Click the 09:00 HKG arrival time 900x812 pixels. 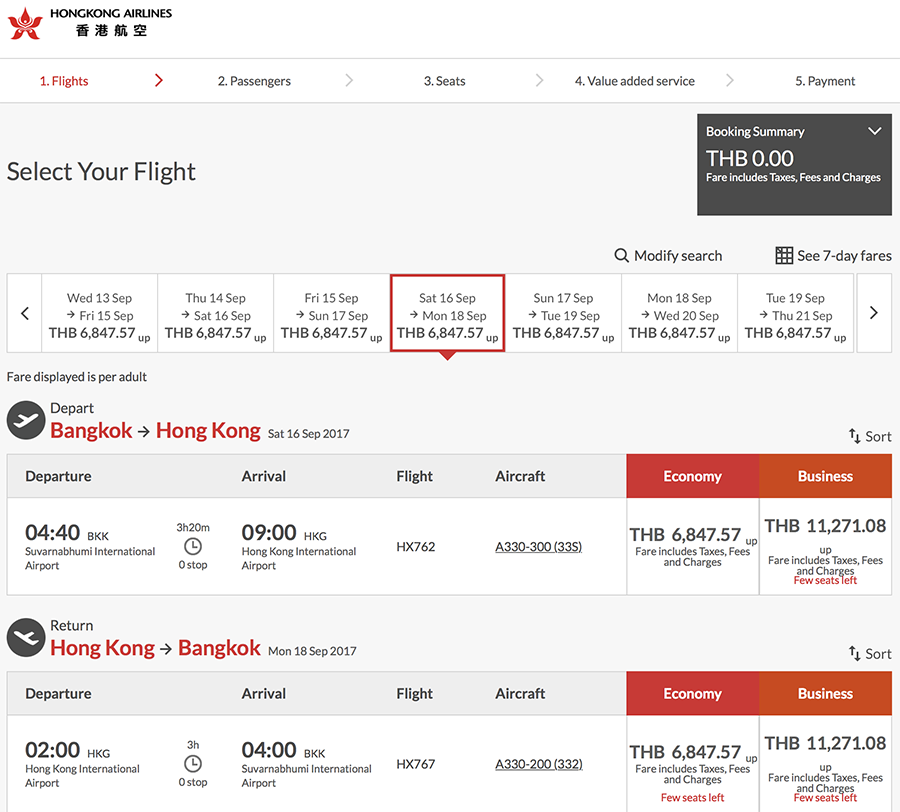(284, 533)
